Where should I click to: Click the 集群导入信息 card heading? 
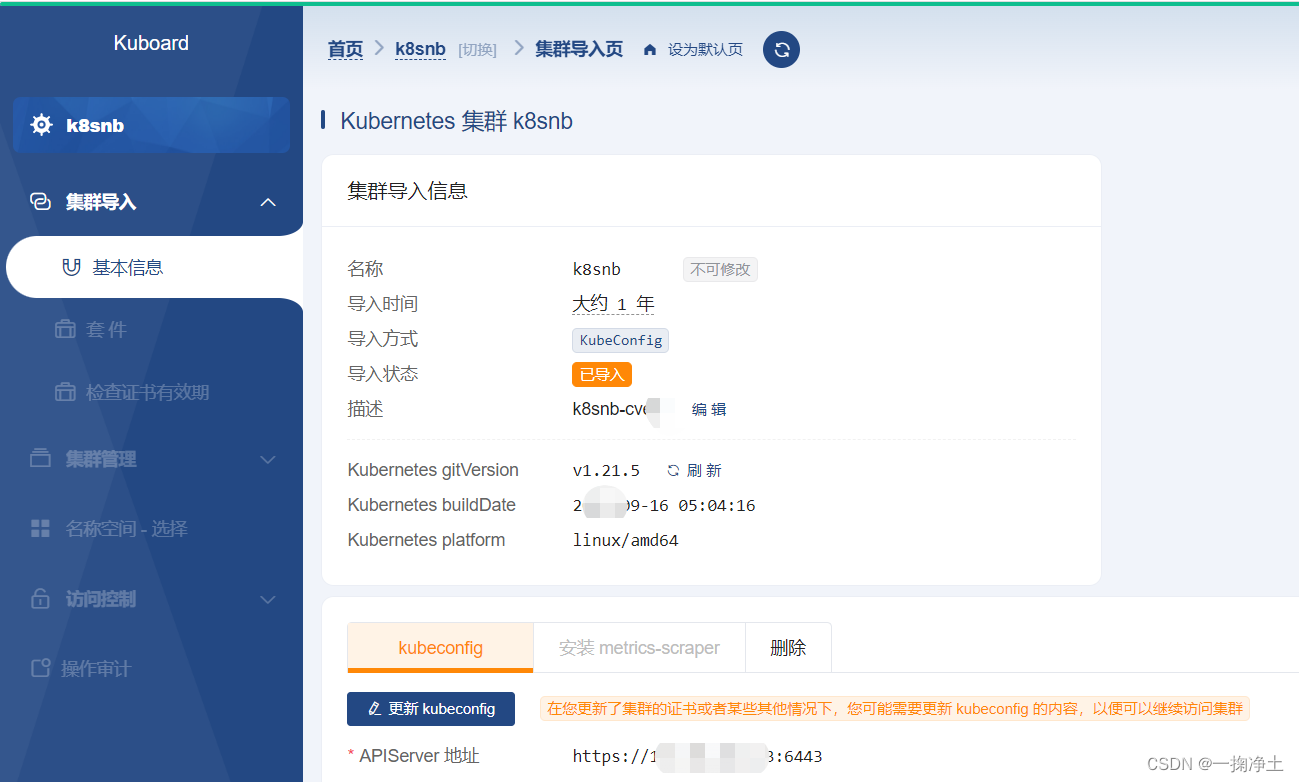pyautogui.click(x=407, y=191)
